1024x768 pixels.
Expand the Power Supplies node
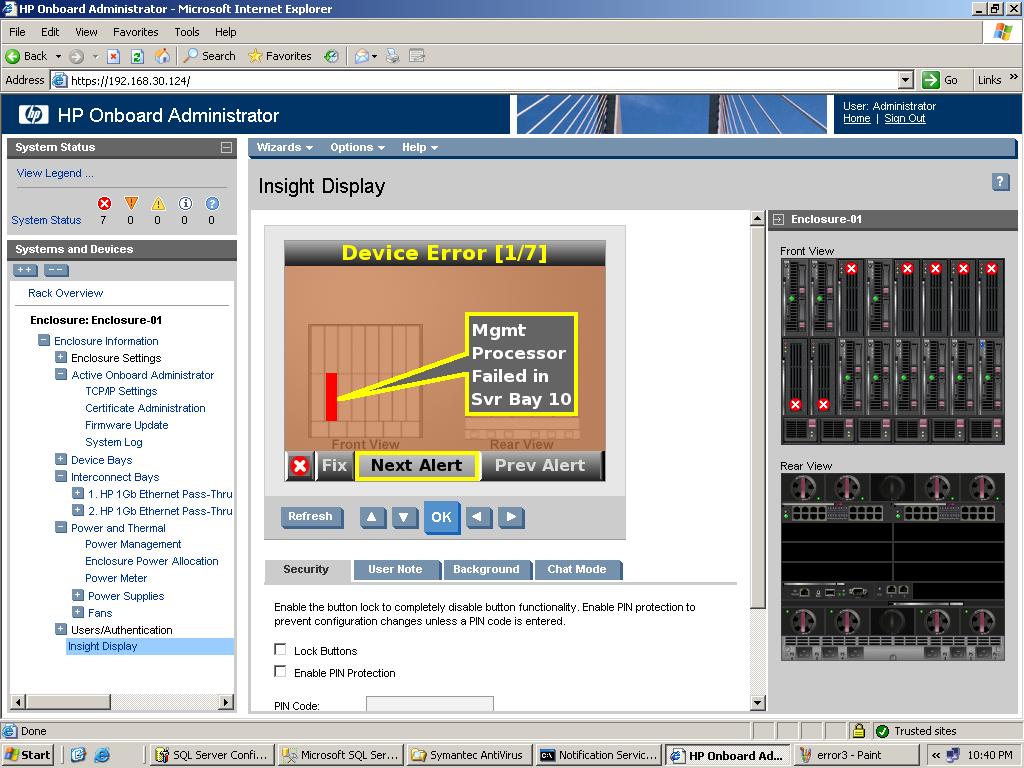[78, 595]
